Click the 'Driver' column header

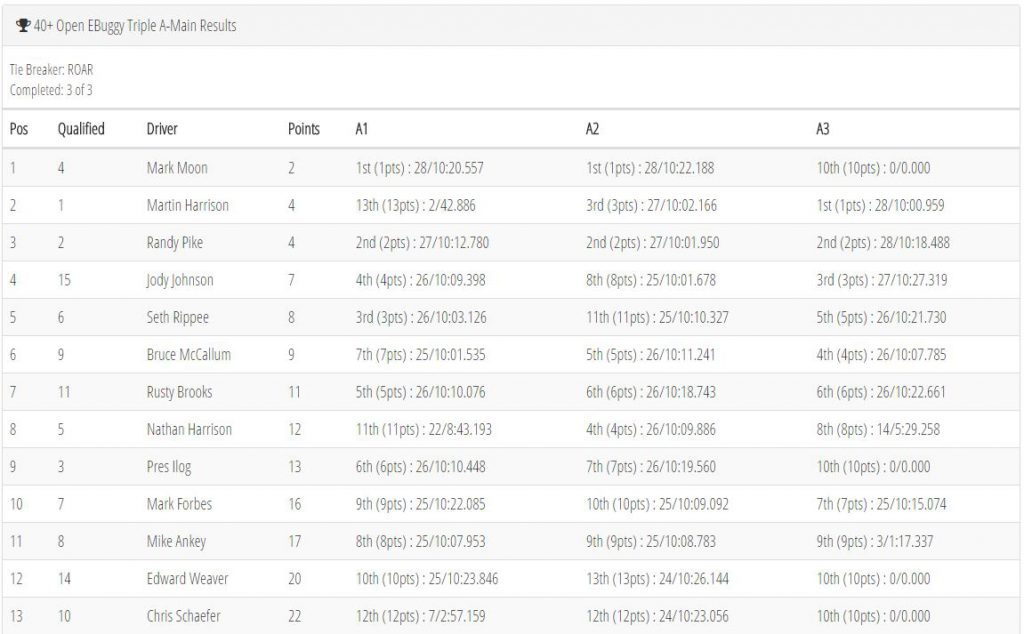[162, 129]
